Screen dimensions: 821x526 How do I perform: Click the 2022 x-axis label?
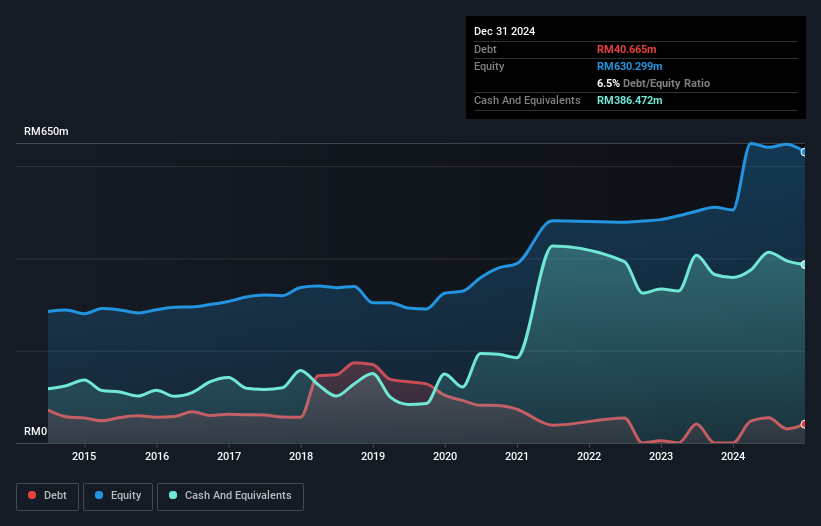(x=589, y=456)
